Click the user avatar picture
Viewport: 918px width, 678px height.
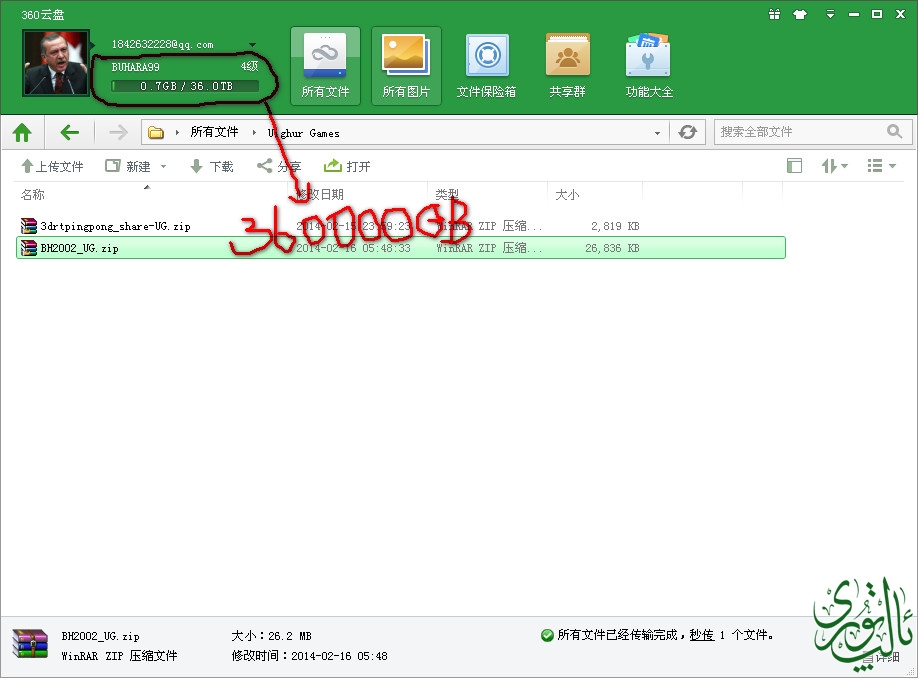click(56, 63)
